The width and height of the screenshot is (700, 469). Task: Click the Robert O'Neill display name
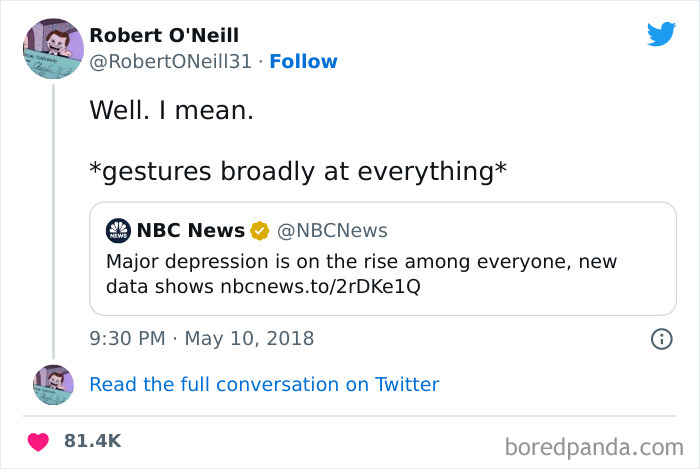pyautogui.click(x=164, y=35)
